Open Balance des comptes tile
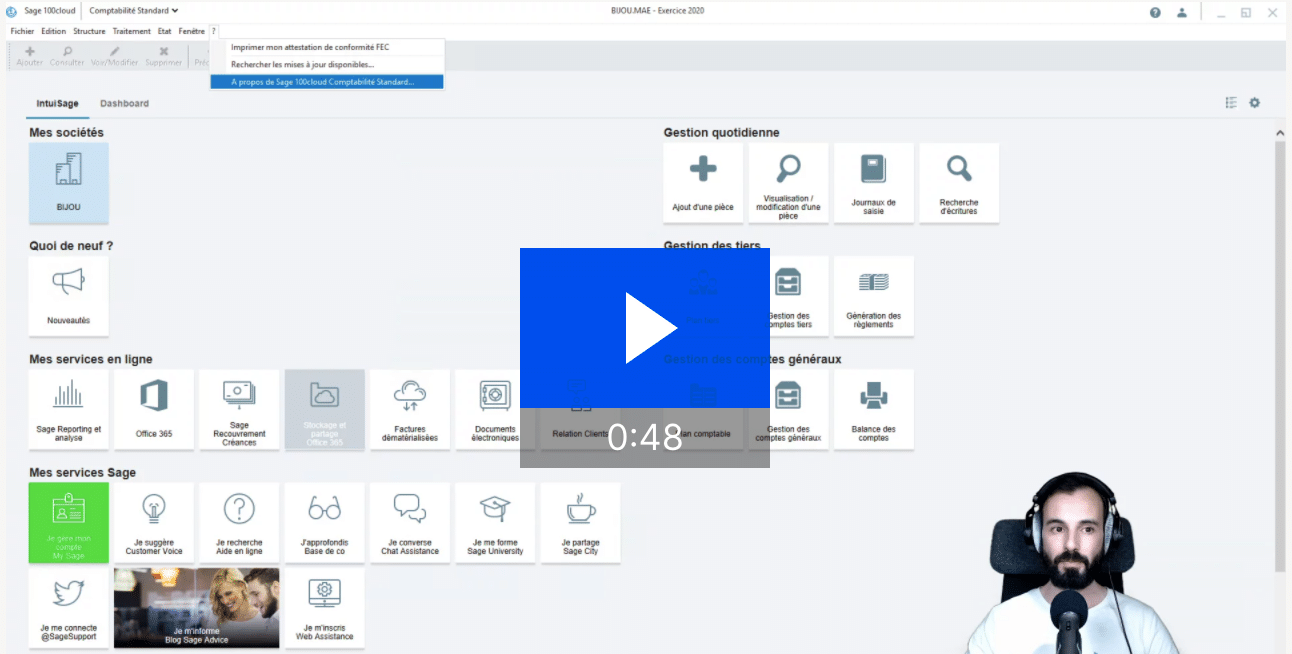This screenshot has width=1292, height=654. 874,410
